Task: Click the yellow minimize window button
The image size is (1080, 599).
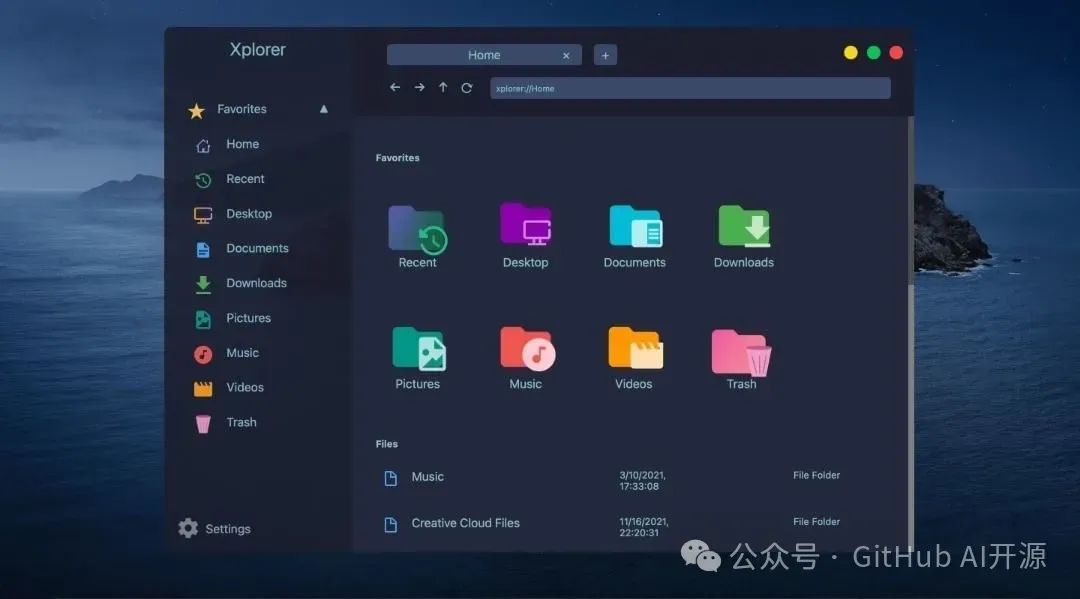Action: pyautogui.click(x=851, y=53)
